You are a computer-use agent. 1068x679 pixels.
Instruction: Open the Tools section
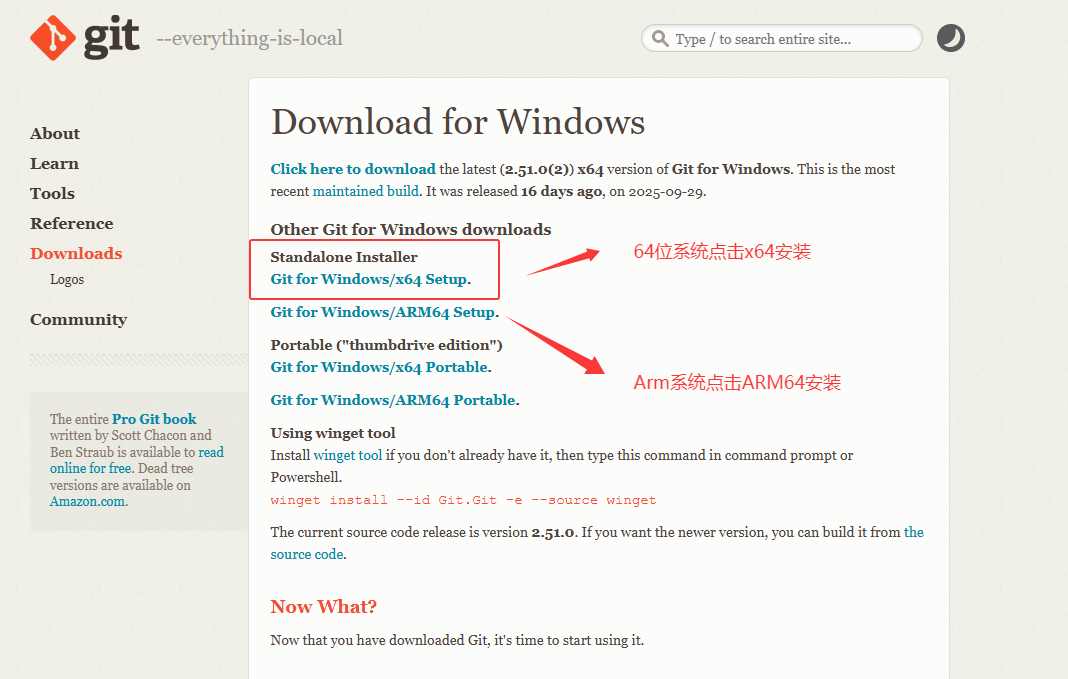pyautogui.click(x=52, y=193)
